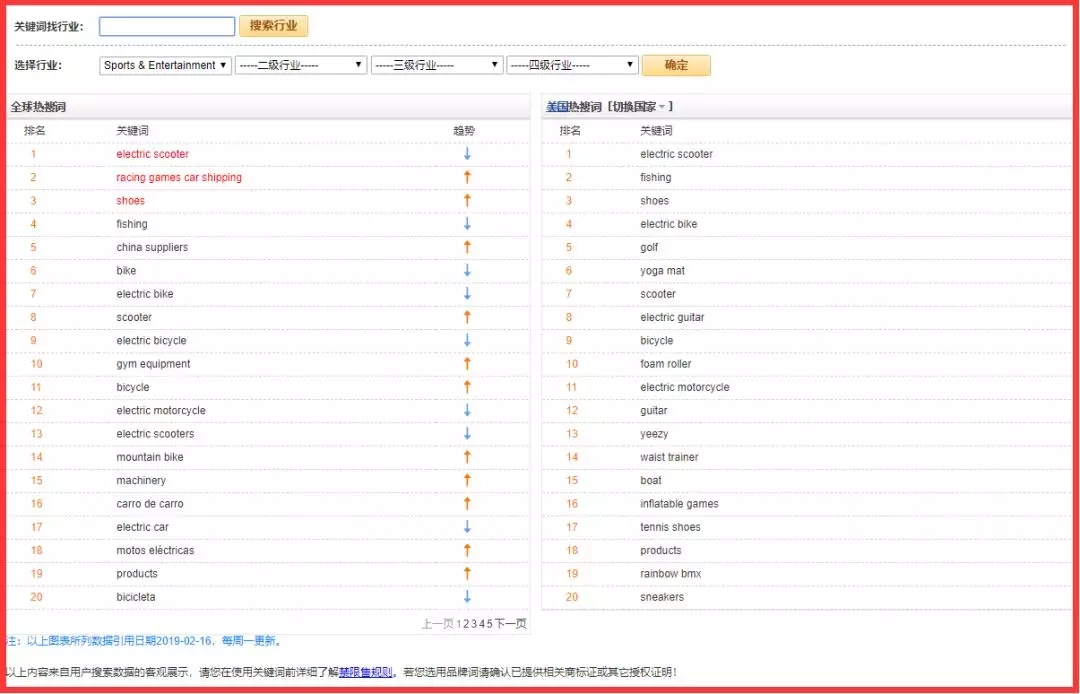Click the down trend arrow beside fishing
The width and height of the screenshot is (1080, 694).
click(467, 224)
